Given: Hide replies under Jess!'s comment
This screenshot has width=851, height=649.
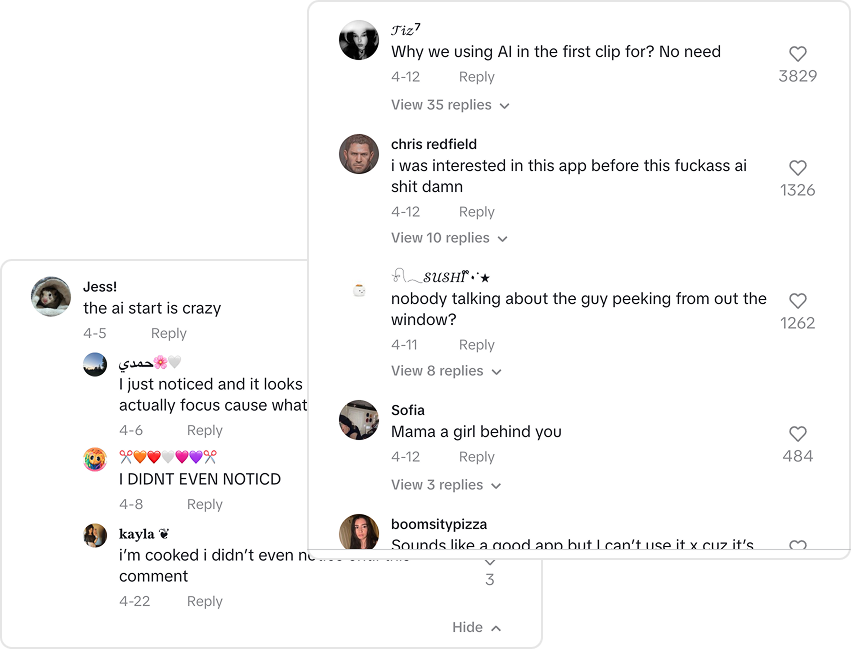Looking at the screenshot, I should (476, 627).
